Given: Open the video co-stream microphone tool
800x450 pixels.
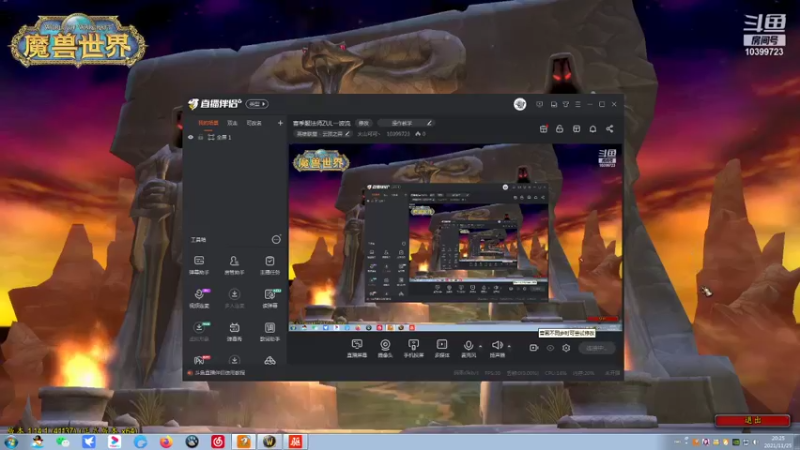Looking at the screenshot, I should [199, 298].
